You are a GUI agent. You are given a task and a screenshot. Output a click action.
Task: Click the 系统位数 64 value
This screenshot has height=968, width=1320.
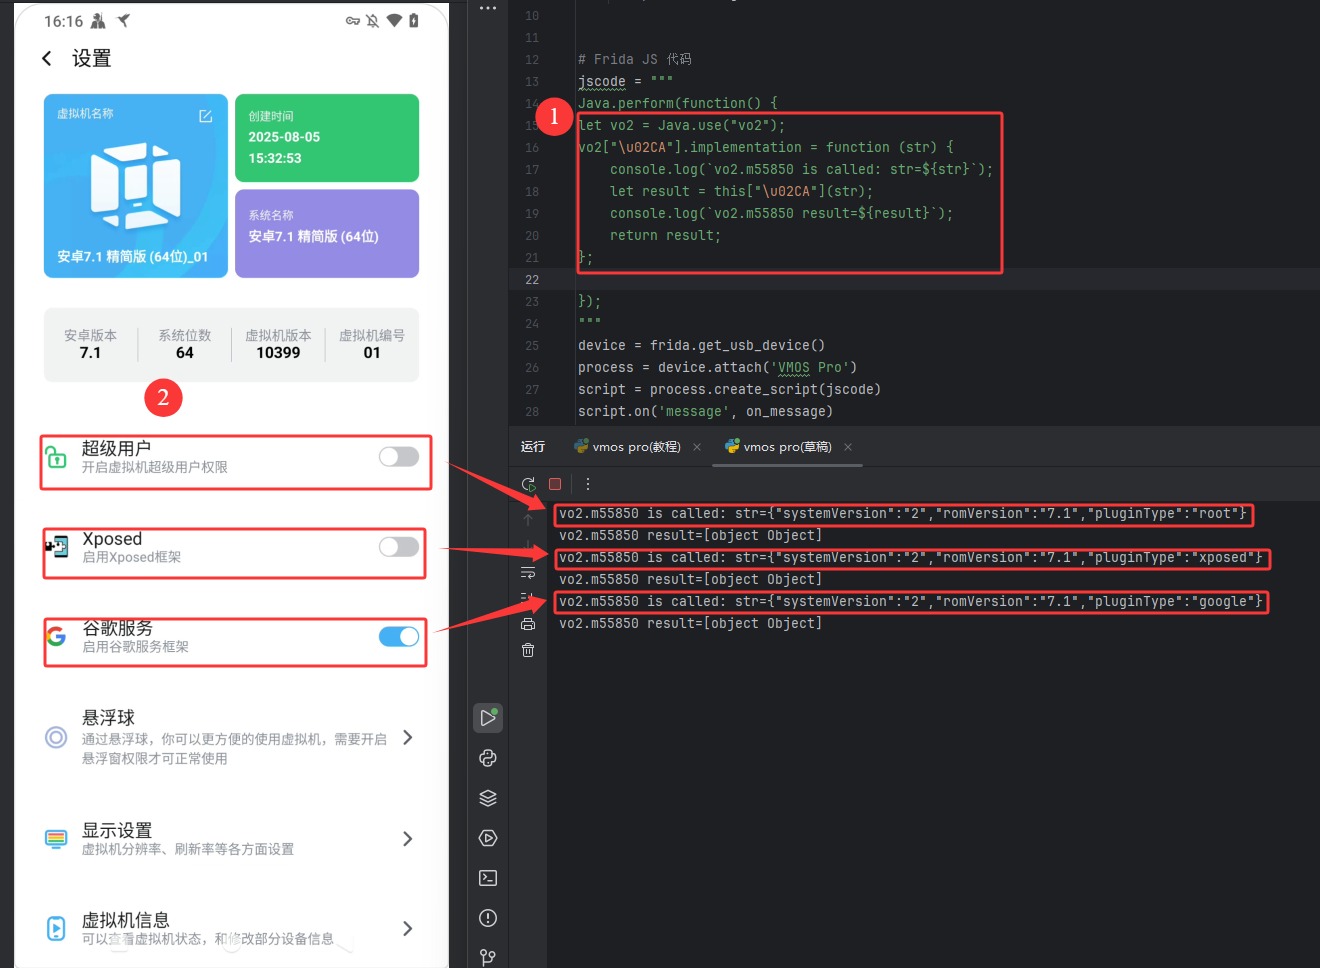click(185, 353)
